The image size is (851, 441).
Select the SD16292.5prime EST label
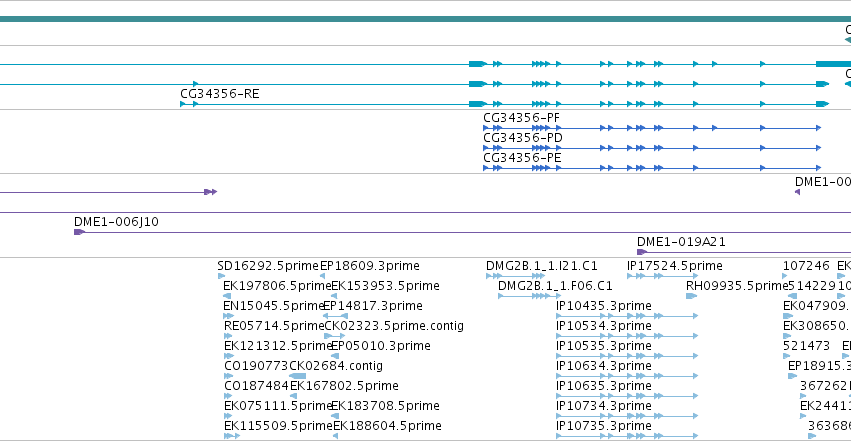[x=268, y=266]
